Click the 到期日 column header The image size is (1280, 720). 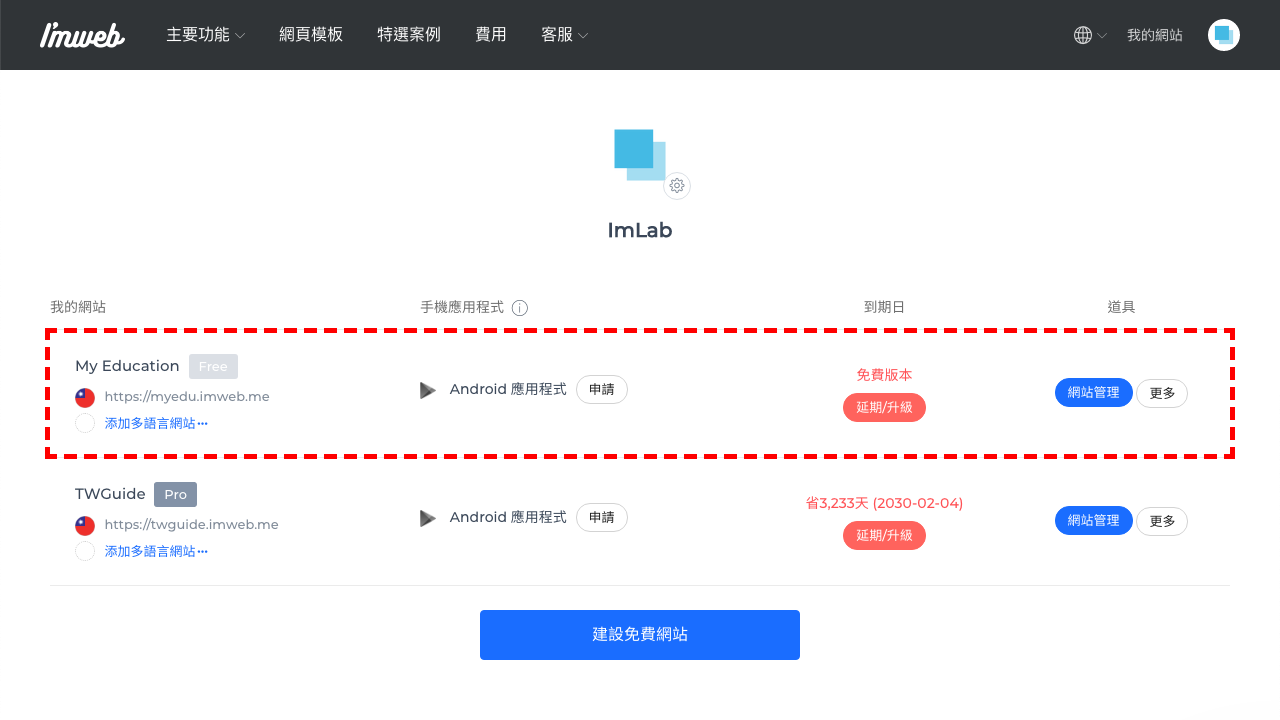(x=884, y=307)
